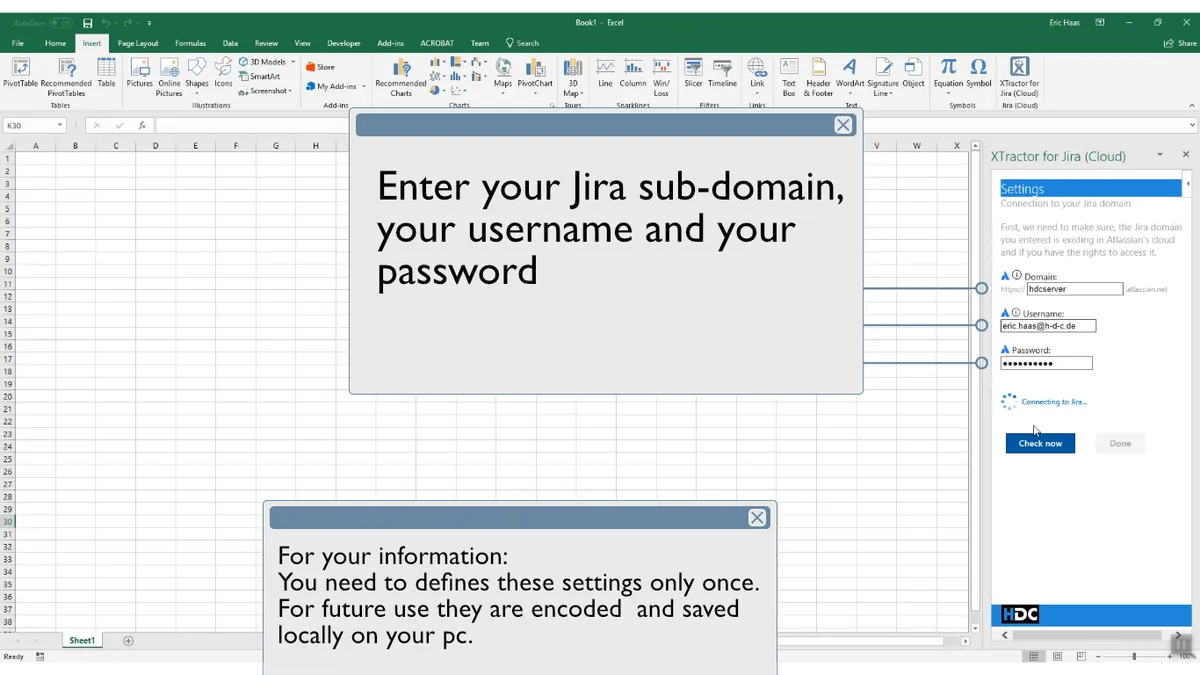This screenshot has height=675, width=1200.
Task: Toggle the AutoSave switch
Action: point(60,23)
